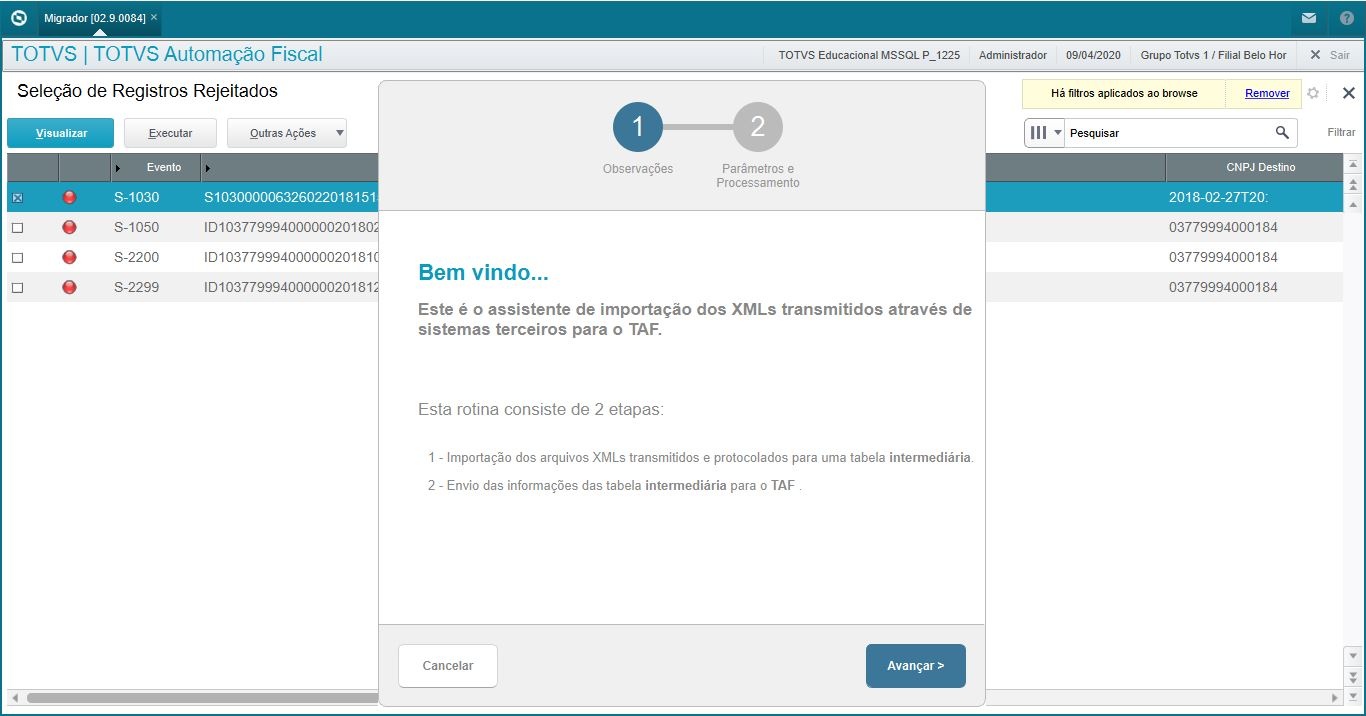Open the help question mark icon
This screenshot has height=716, width=1366.
point(1346,18)
